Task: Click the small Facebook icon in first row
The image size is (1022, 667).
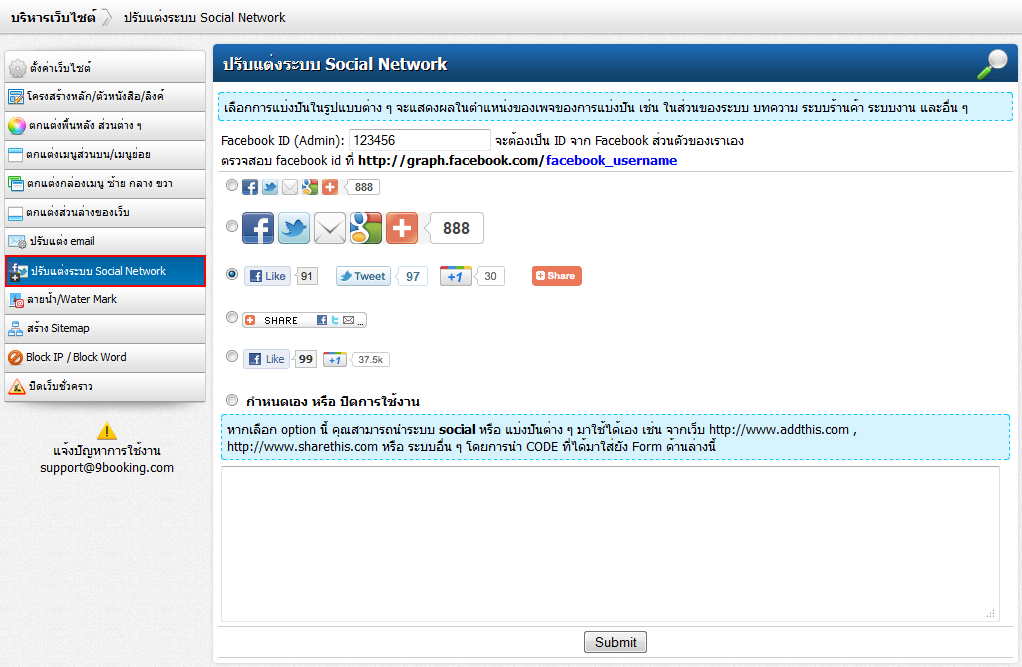Action: pyautogui.click(x=250, y=187)
